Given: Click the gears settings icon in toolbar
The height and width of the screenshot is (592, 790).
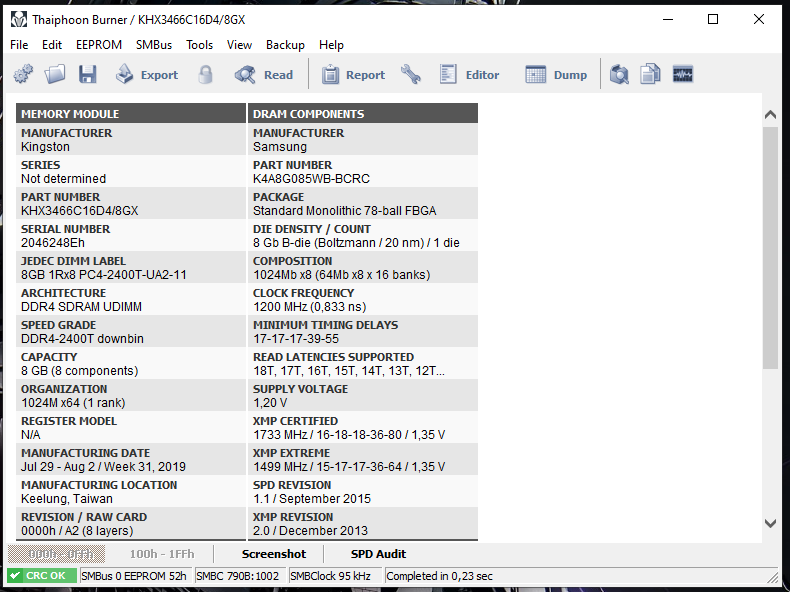Looking at the screenshot, I should point(23,75).
